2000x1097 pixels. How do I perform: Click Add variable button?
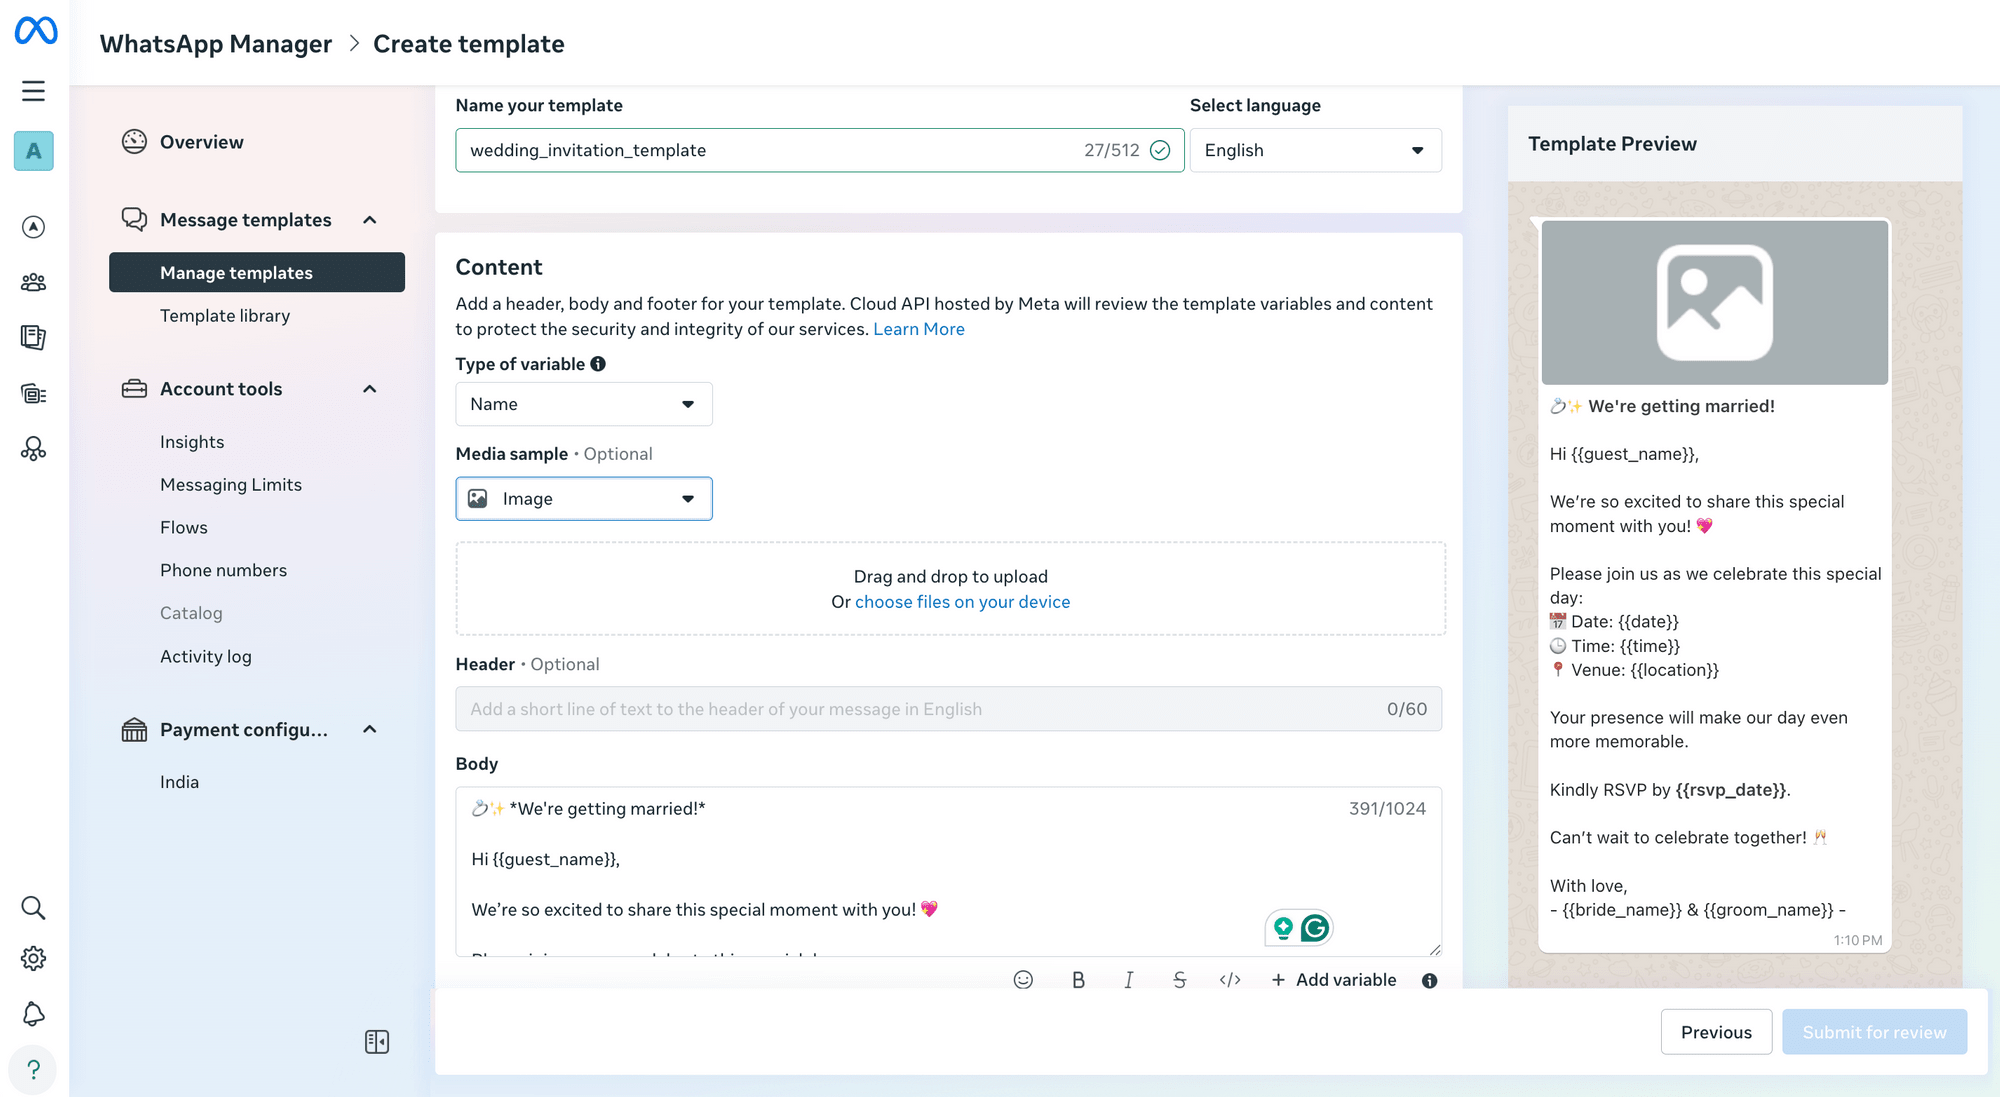tap(1334, 980)
